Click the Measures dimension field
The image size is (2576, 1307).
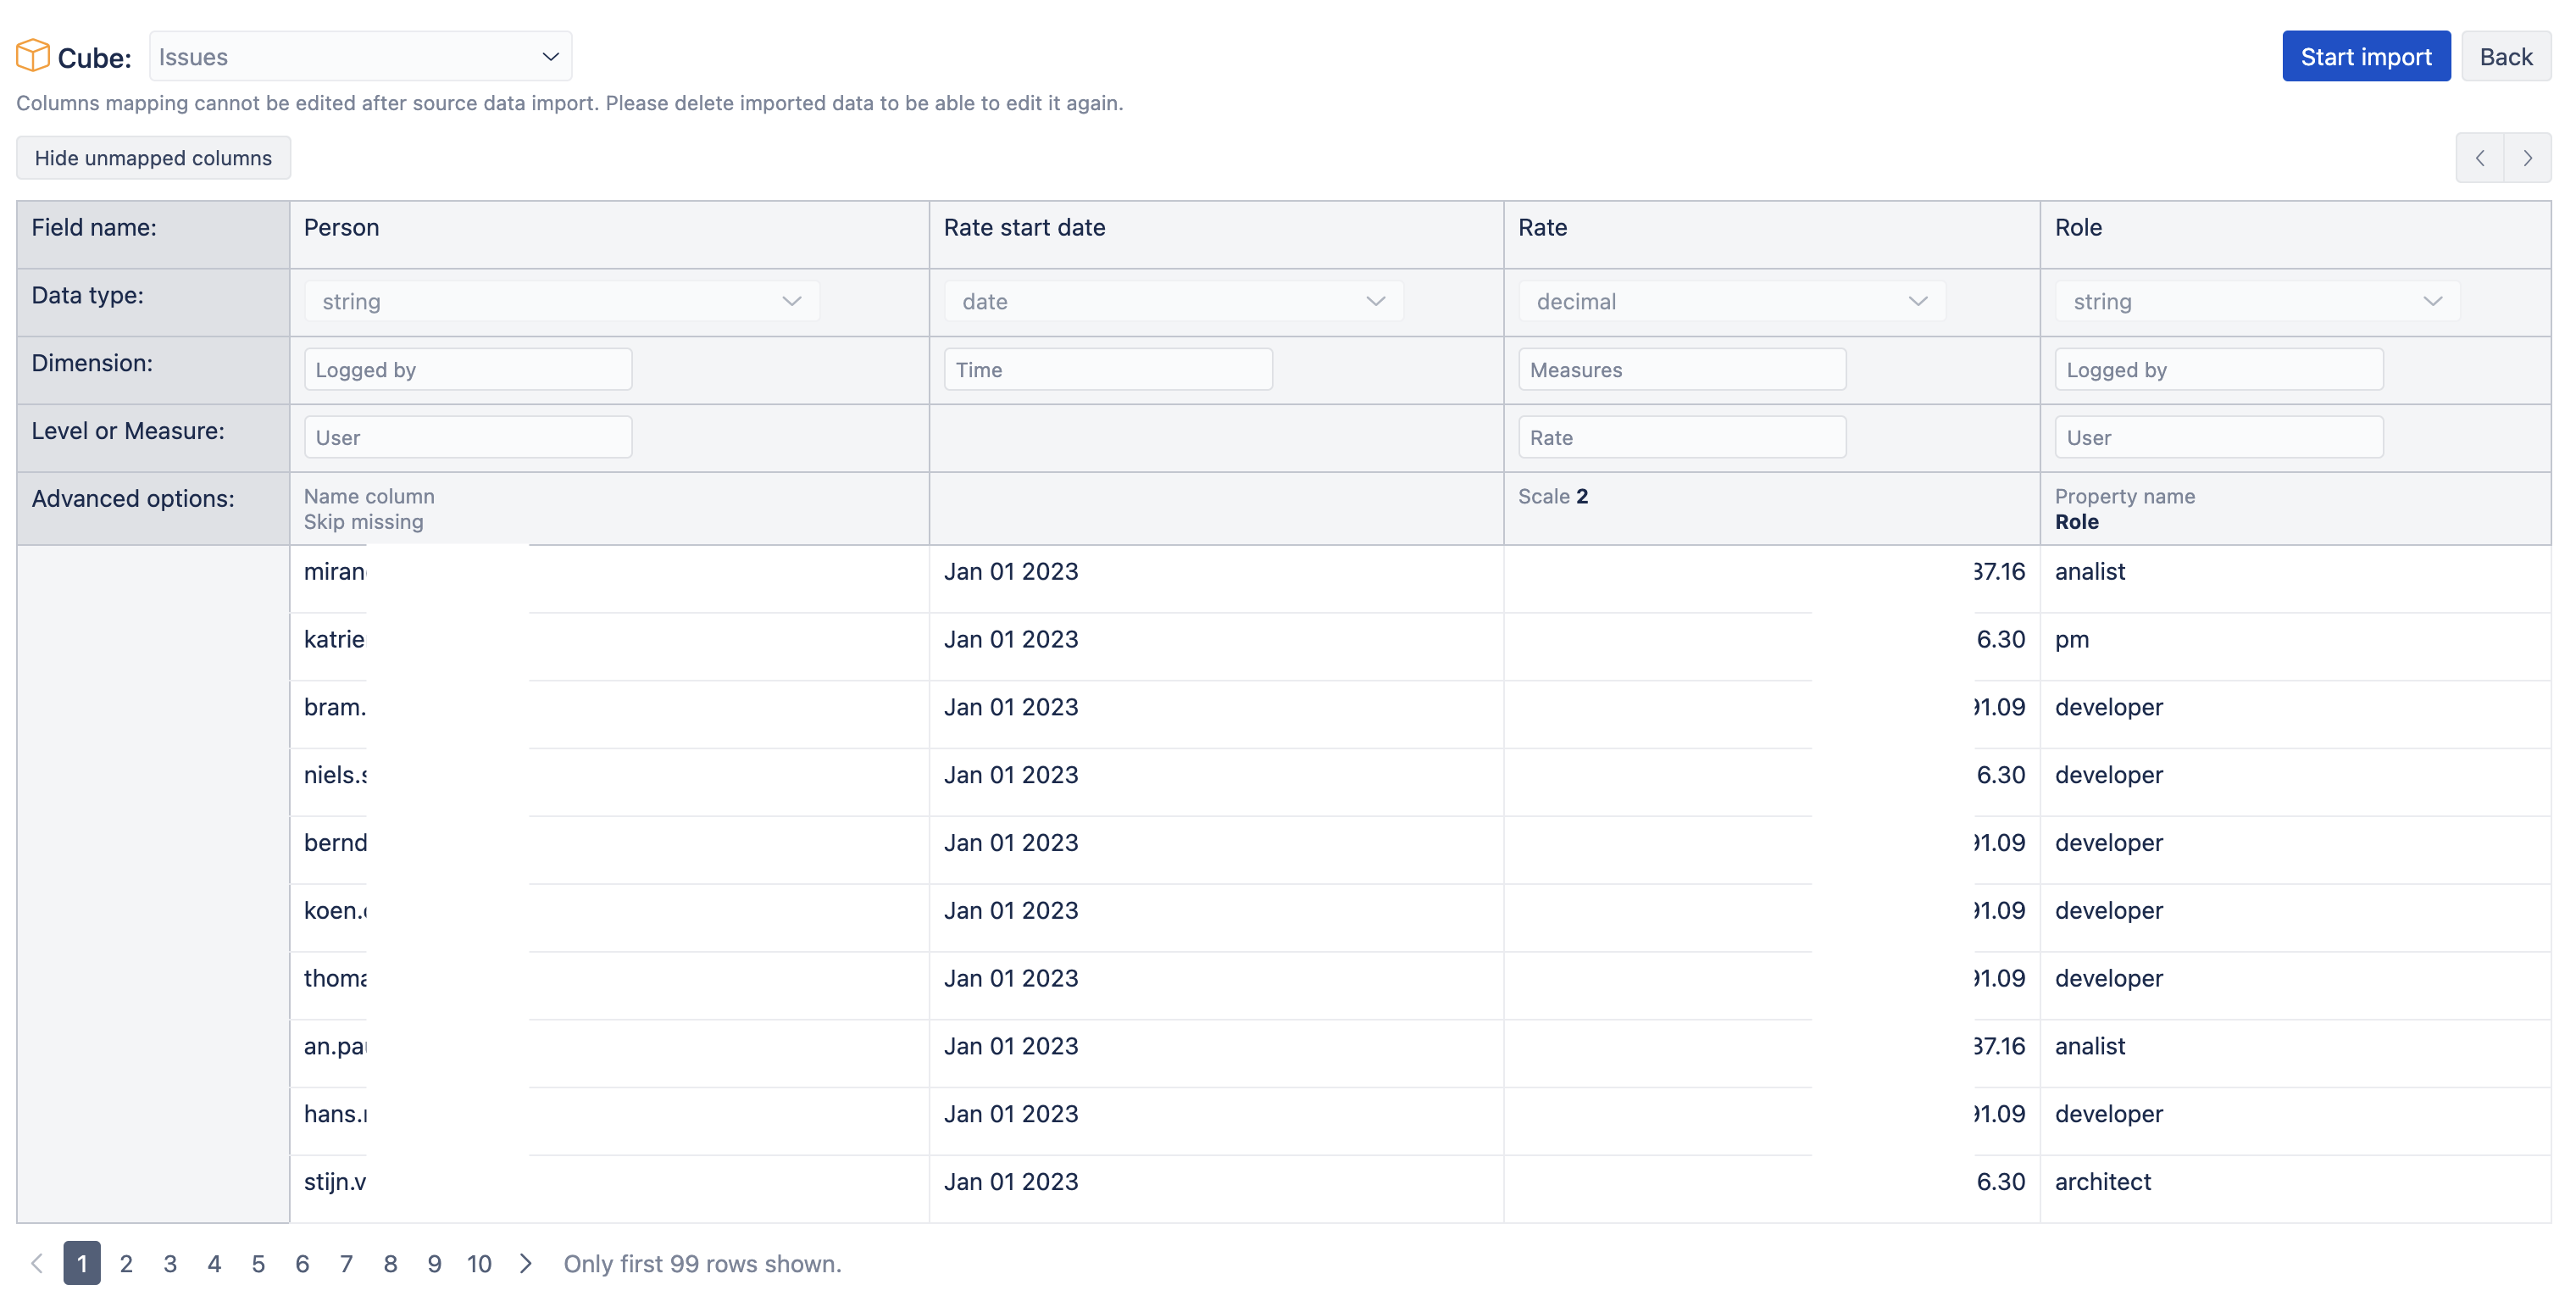1682,369
